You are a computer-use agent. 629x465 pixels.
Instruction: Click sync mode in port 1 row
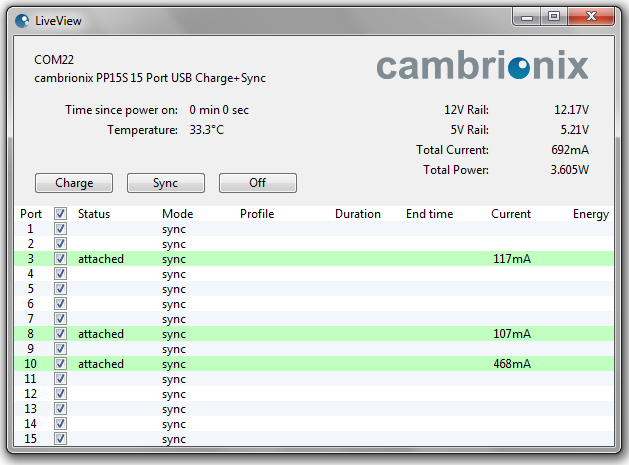tap(174, 229)
